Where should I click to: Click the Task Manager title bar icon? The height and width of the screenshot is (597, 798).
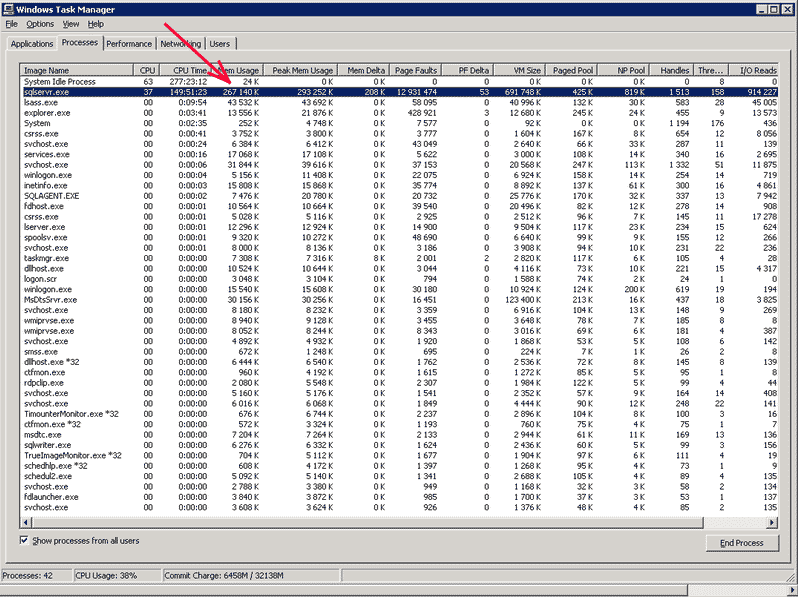pos(8,9)
